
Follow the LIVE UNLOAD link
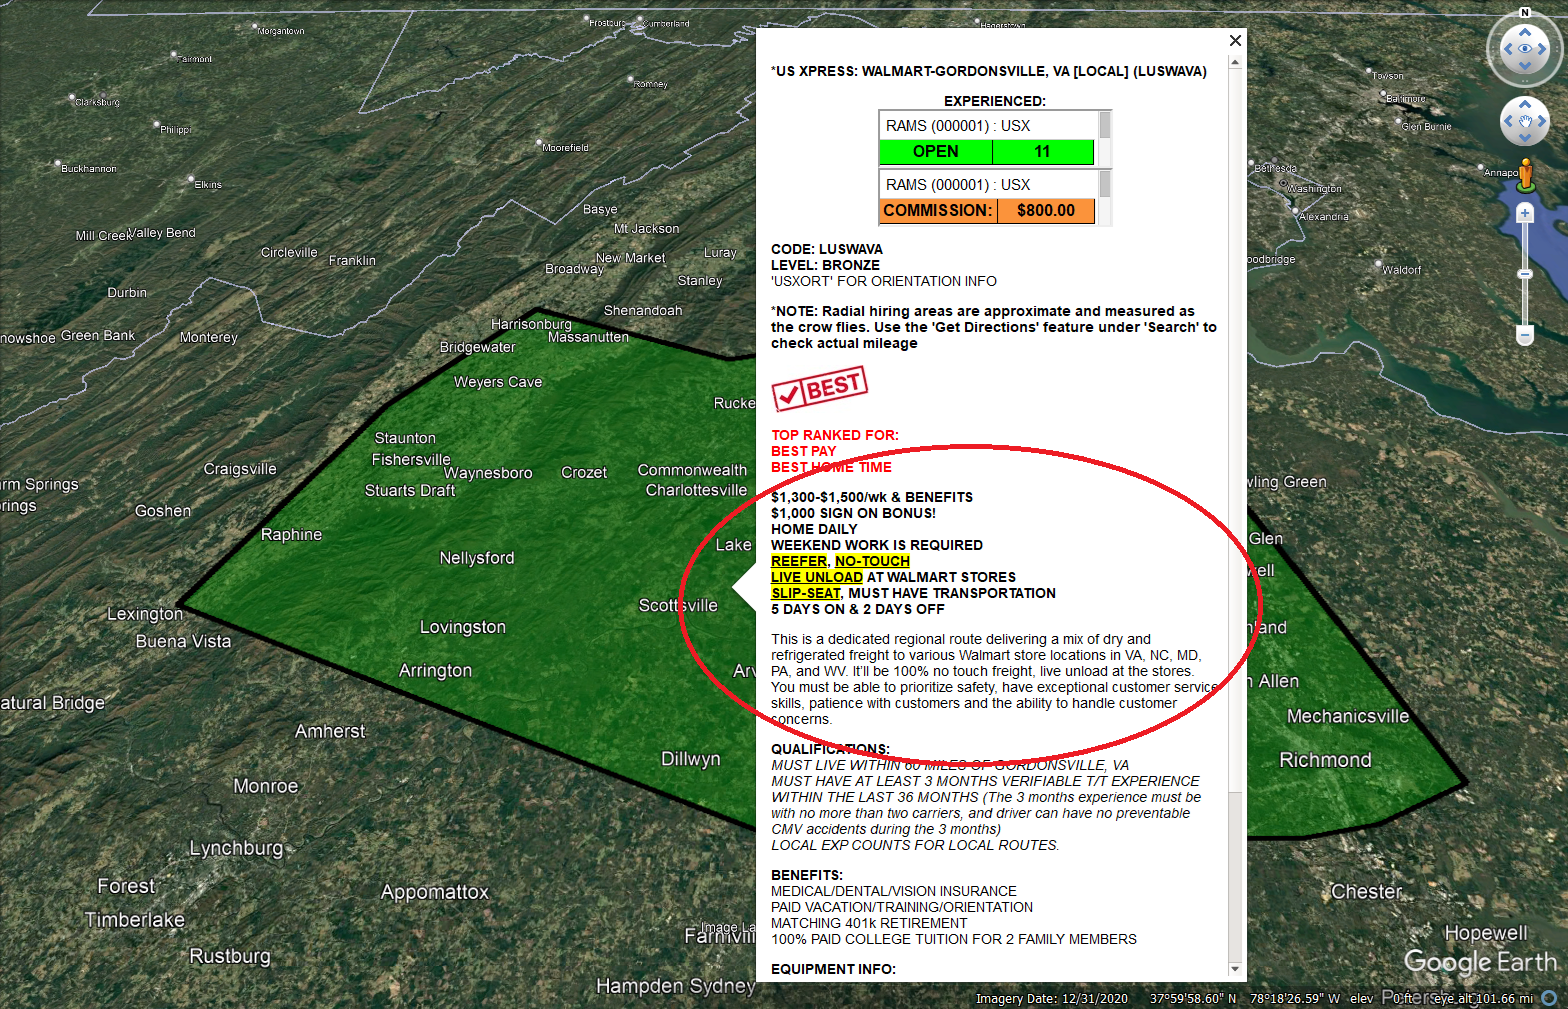816,577
